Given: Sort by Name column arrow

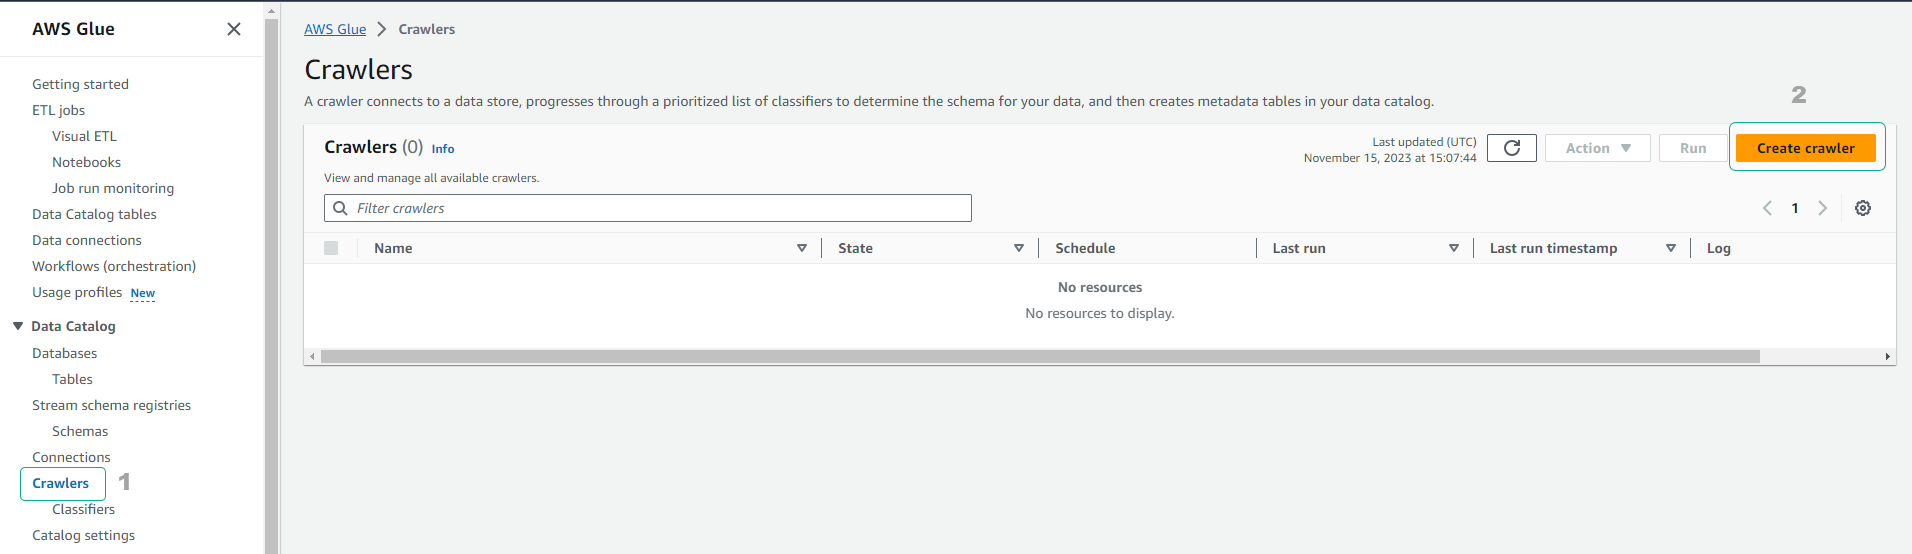Looking at the screenshot, I should (x=802, y=248).
